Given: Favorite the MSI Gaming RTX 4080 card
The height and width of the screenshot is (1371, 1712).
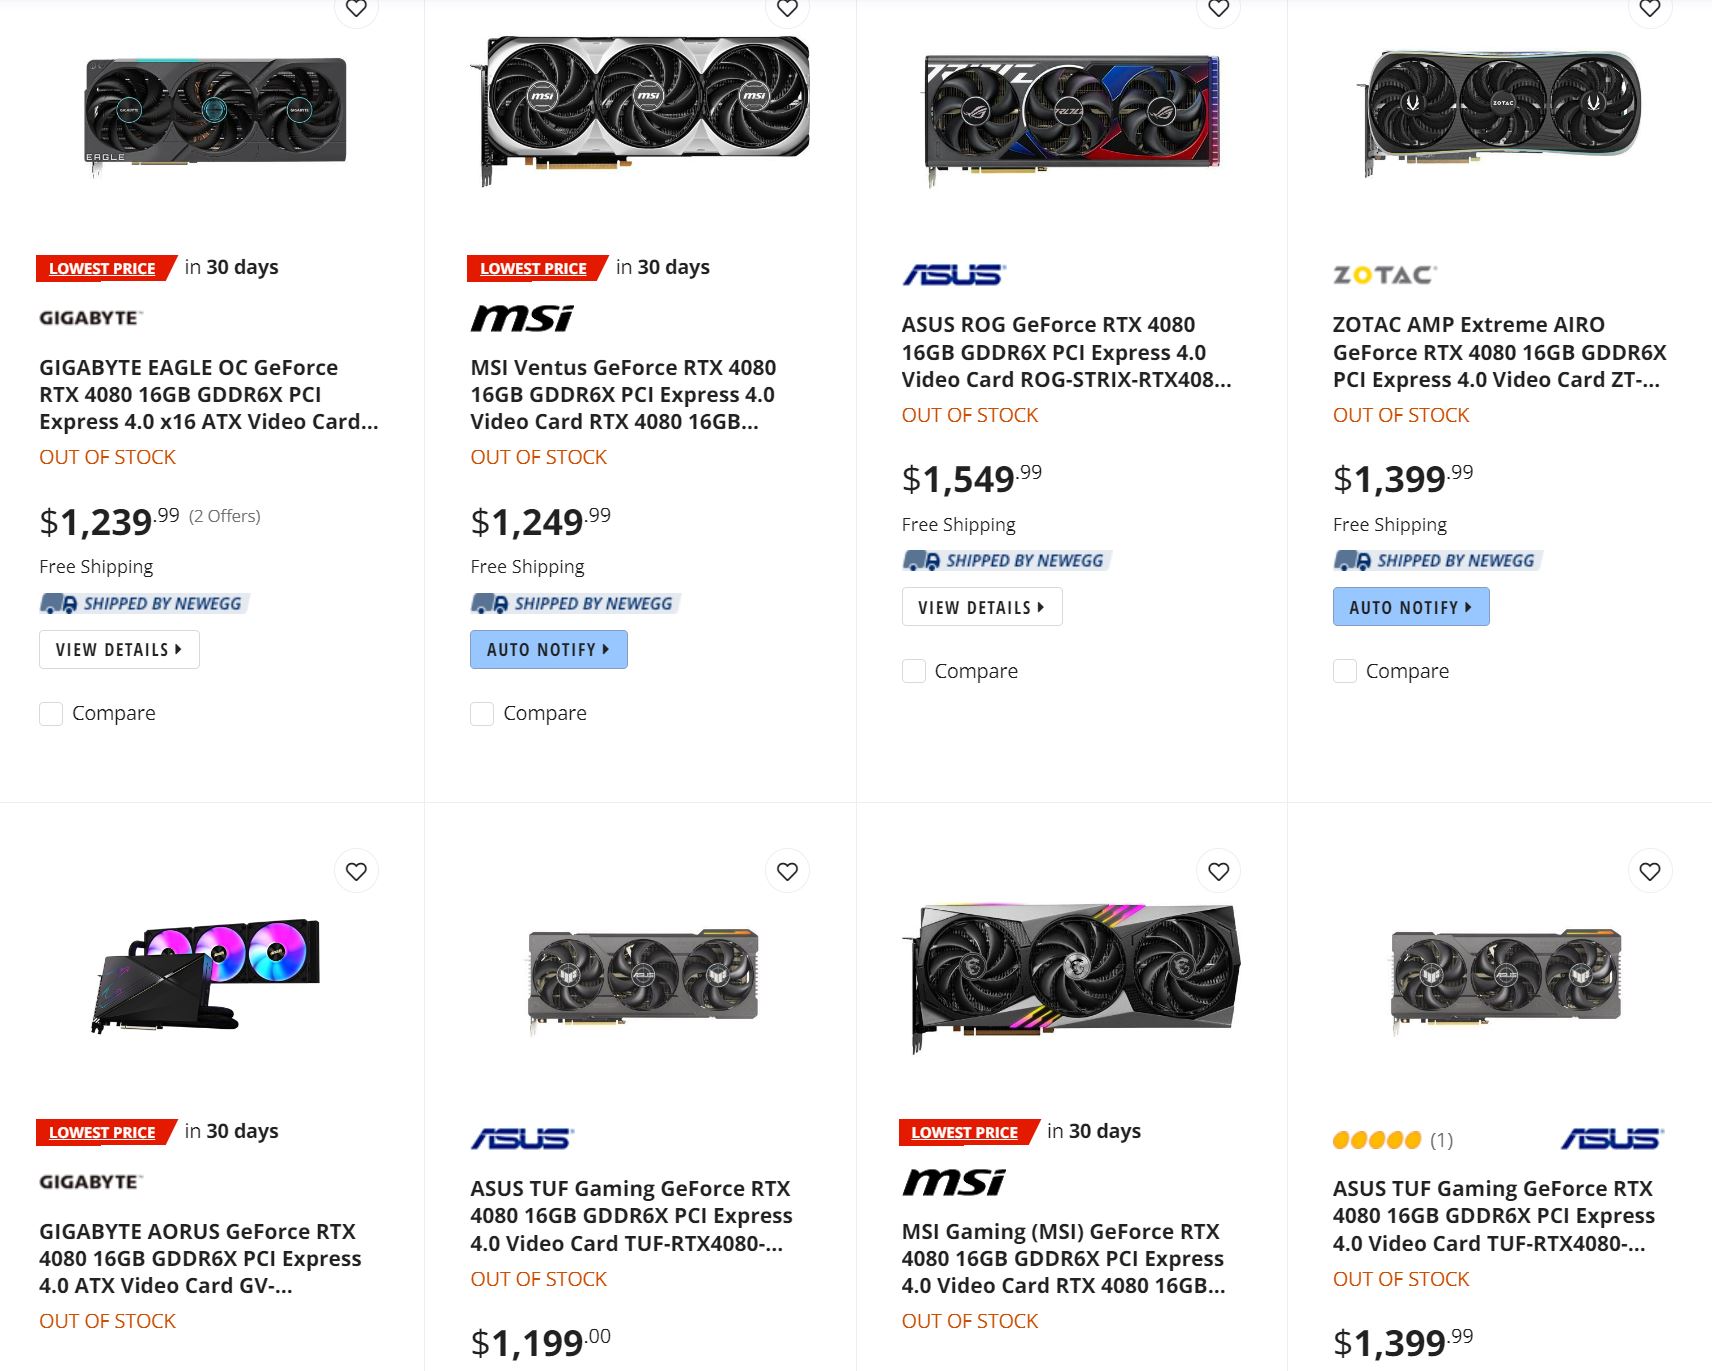Looking at the screenshot, I should [1218, 872].
